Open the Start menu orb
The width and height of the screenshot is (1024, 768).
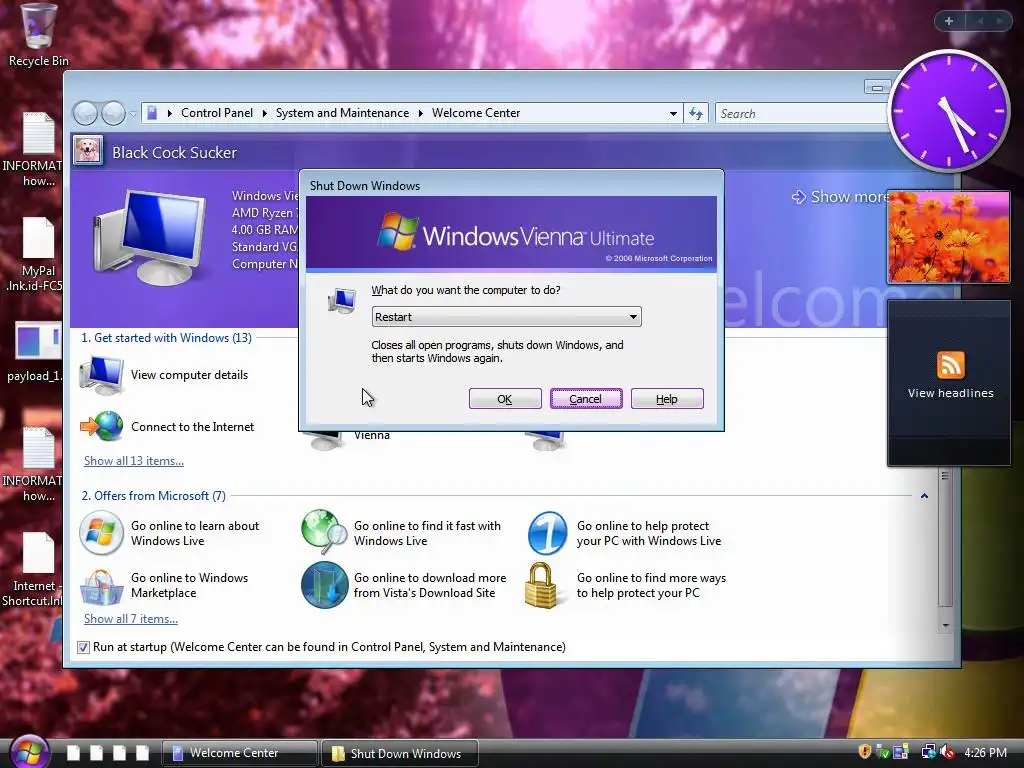click(30, 752)
